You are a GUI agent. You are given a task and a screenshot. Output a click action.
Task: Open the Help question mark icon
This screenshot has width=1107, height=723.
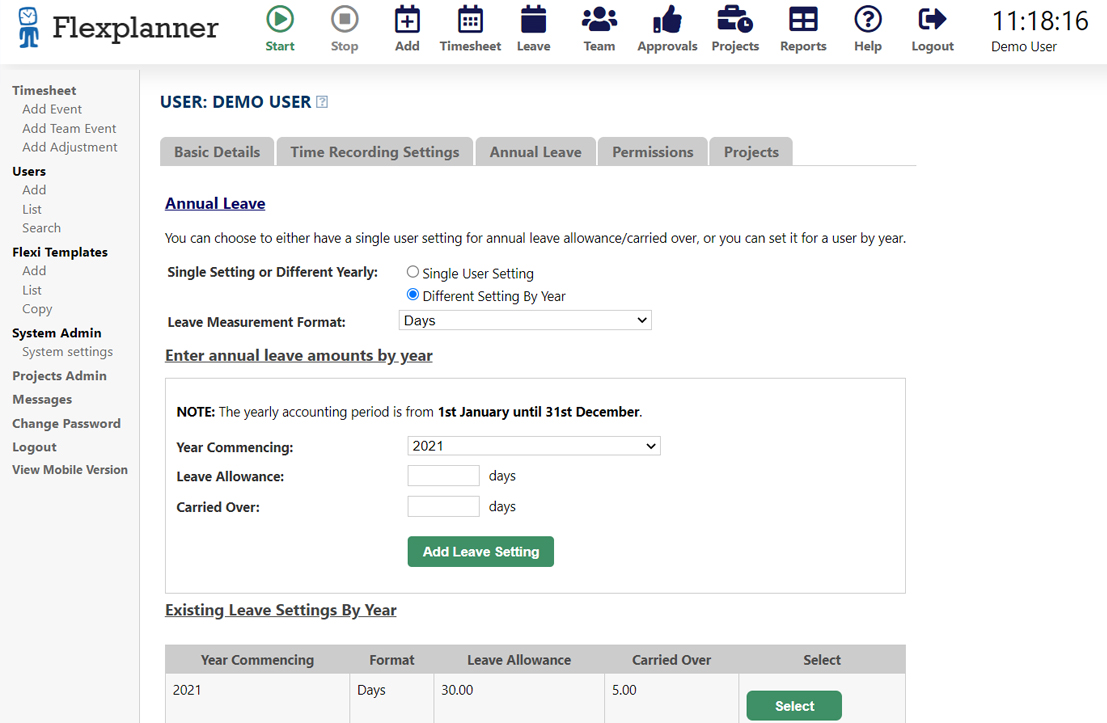(x=868, y=19)
